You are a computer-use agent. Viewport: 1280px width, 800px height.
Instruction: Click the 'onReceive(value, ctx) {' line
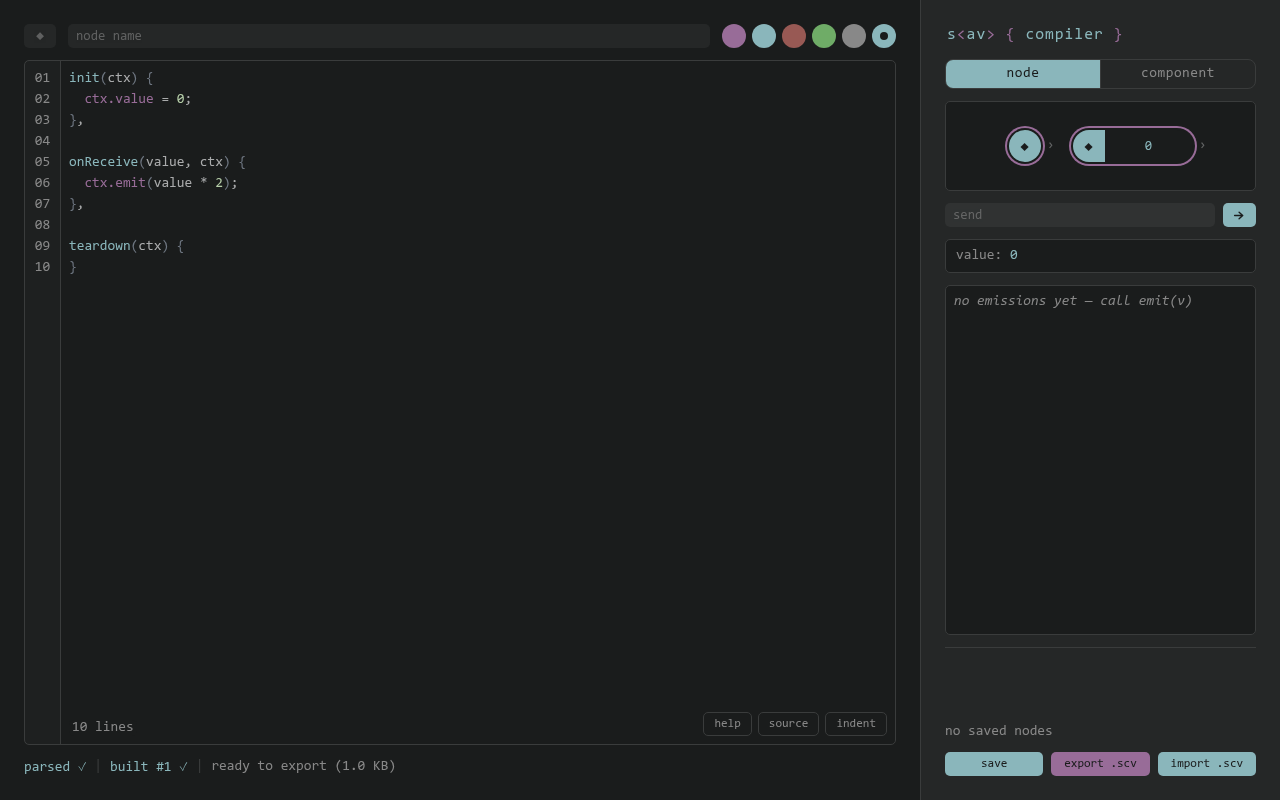(x=157, y=162)
